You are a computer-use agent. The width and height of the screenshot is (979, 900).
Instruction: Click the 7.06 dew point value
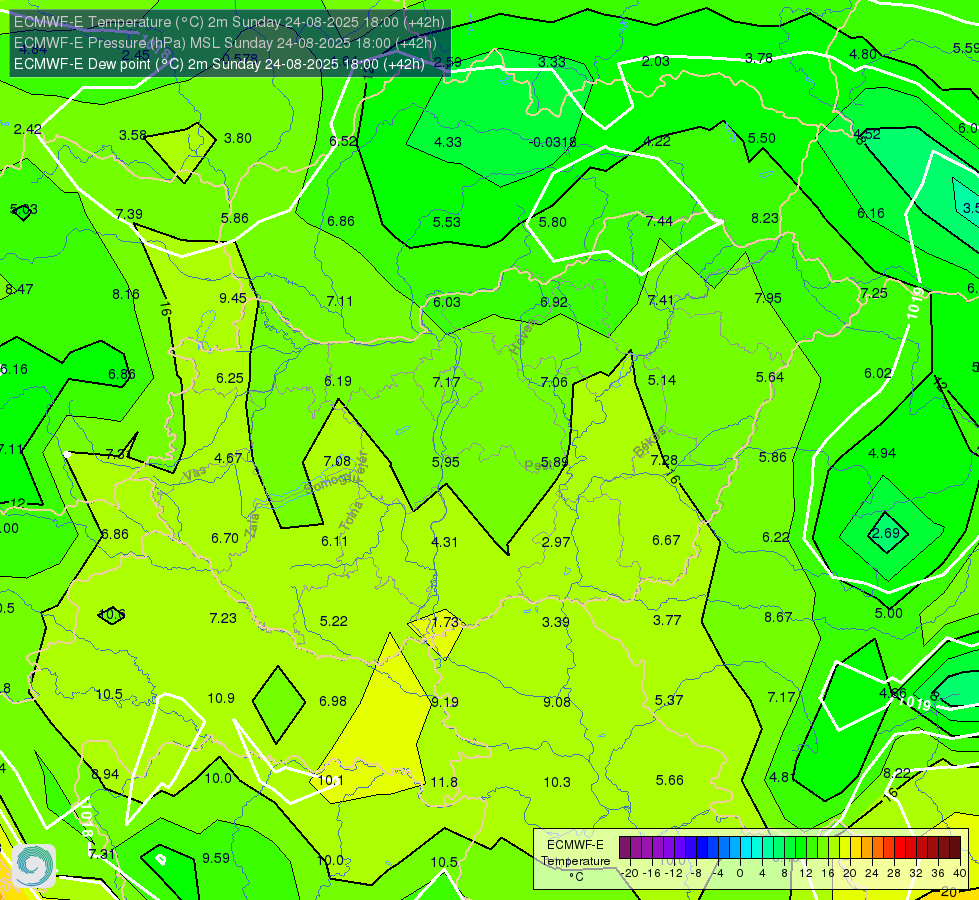pos(554,382)
